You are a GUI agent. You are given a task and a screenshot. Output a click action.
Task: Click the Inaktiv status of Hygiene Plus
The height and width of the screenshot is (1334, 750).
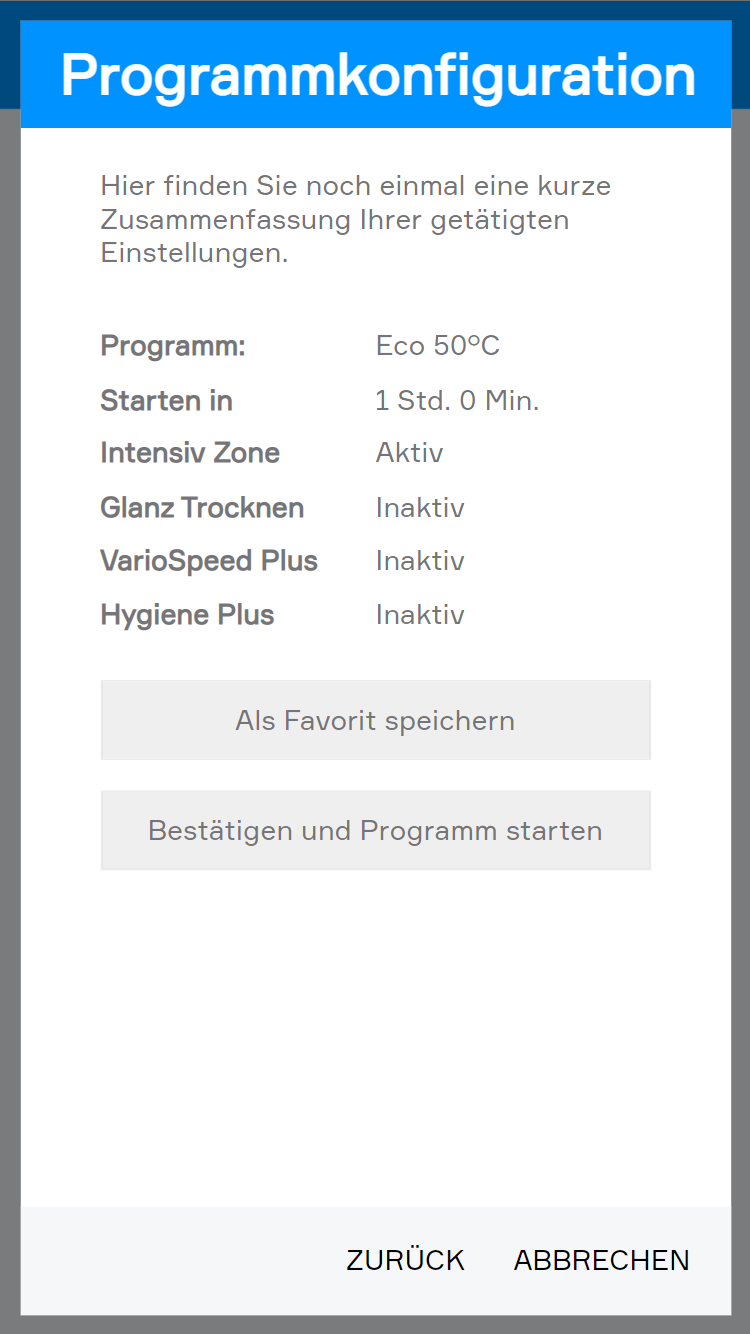coord(420,615)
